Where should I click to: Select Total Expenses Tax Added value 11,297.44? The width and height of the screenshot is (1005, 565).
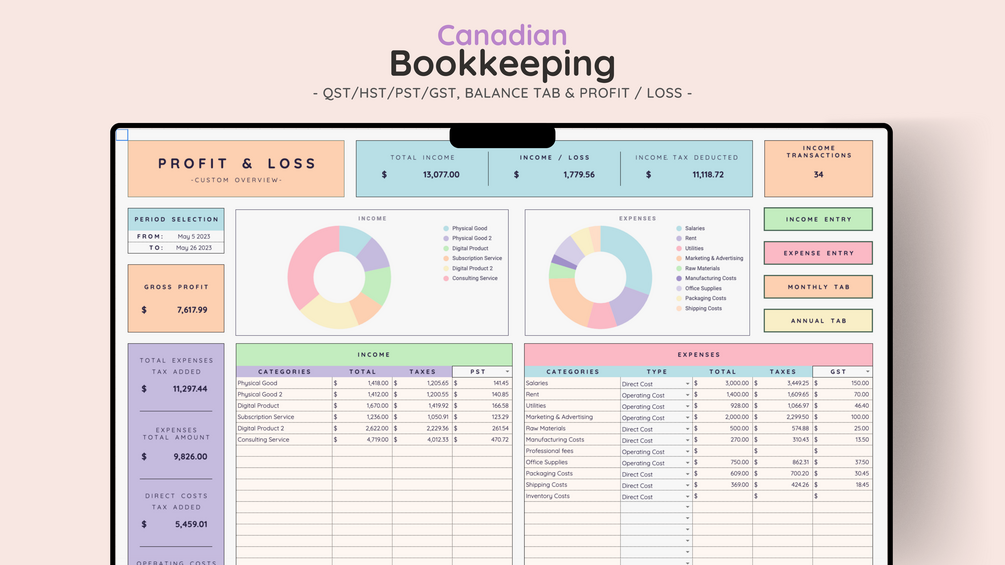pyautogui.click(x=190, y=389)
